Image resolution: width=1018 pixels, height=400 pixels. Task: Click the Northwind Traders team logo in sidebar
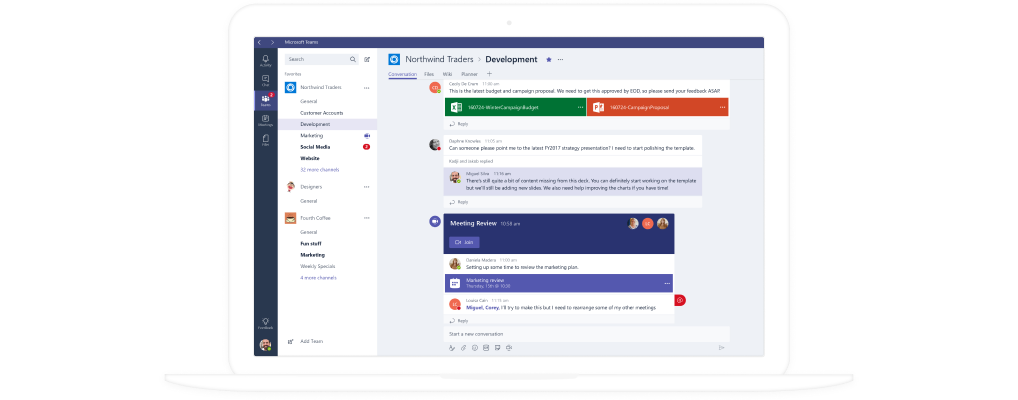coord(290,88)
